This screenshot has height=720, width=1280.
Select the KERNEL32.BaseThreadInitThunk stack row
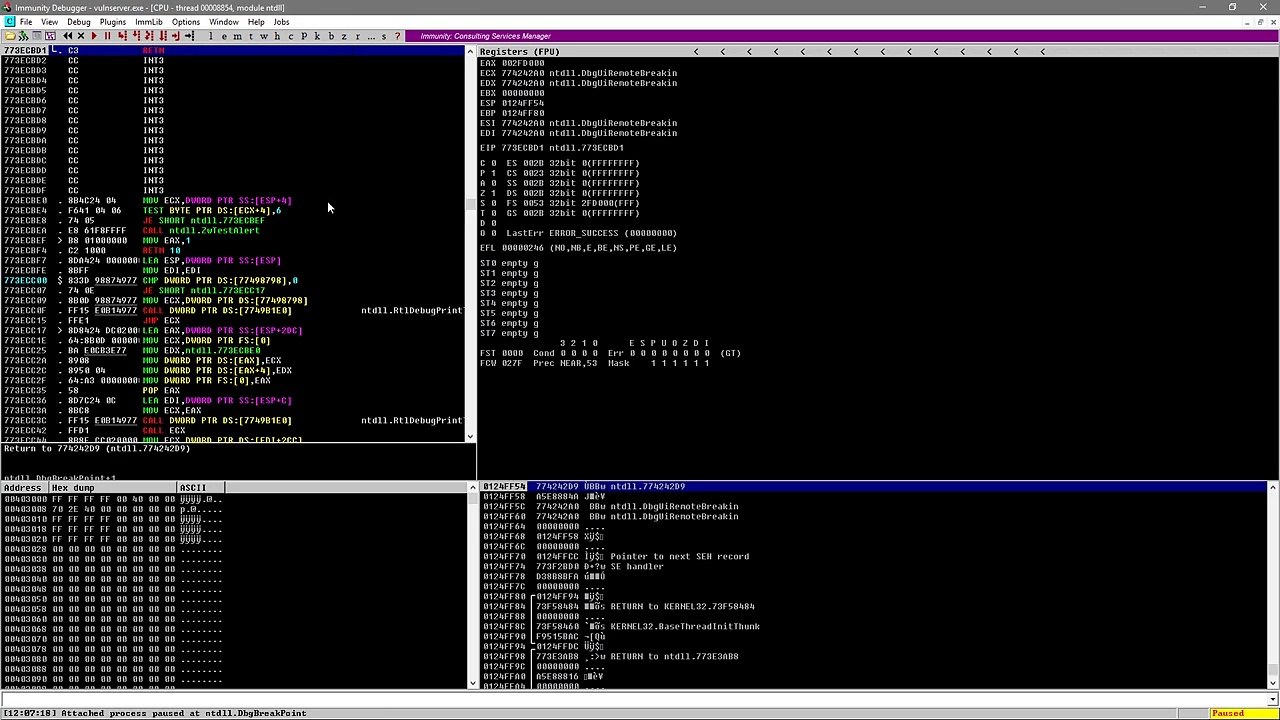click(875, 627)
